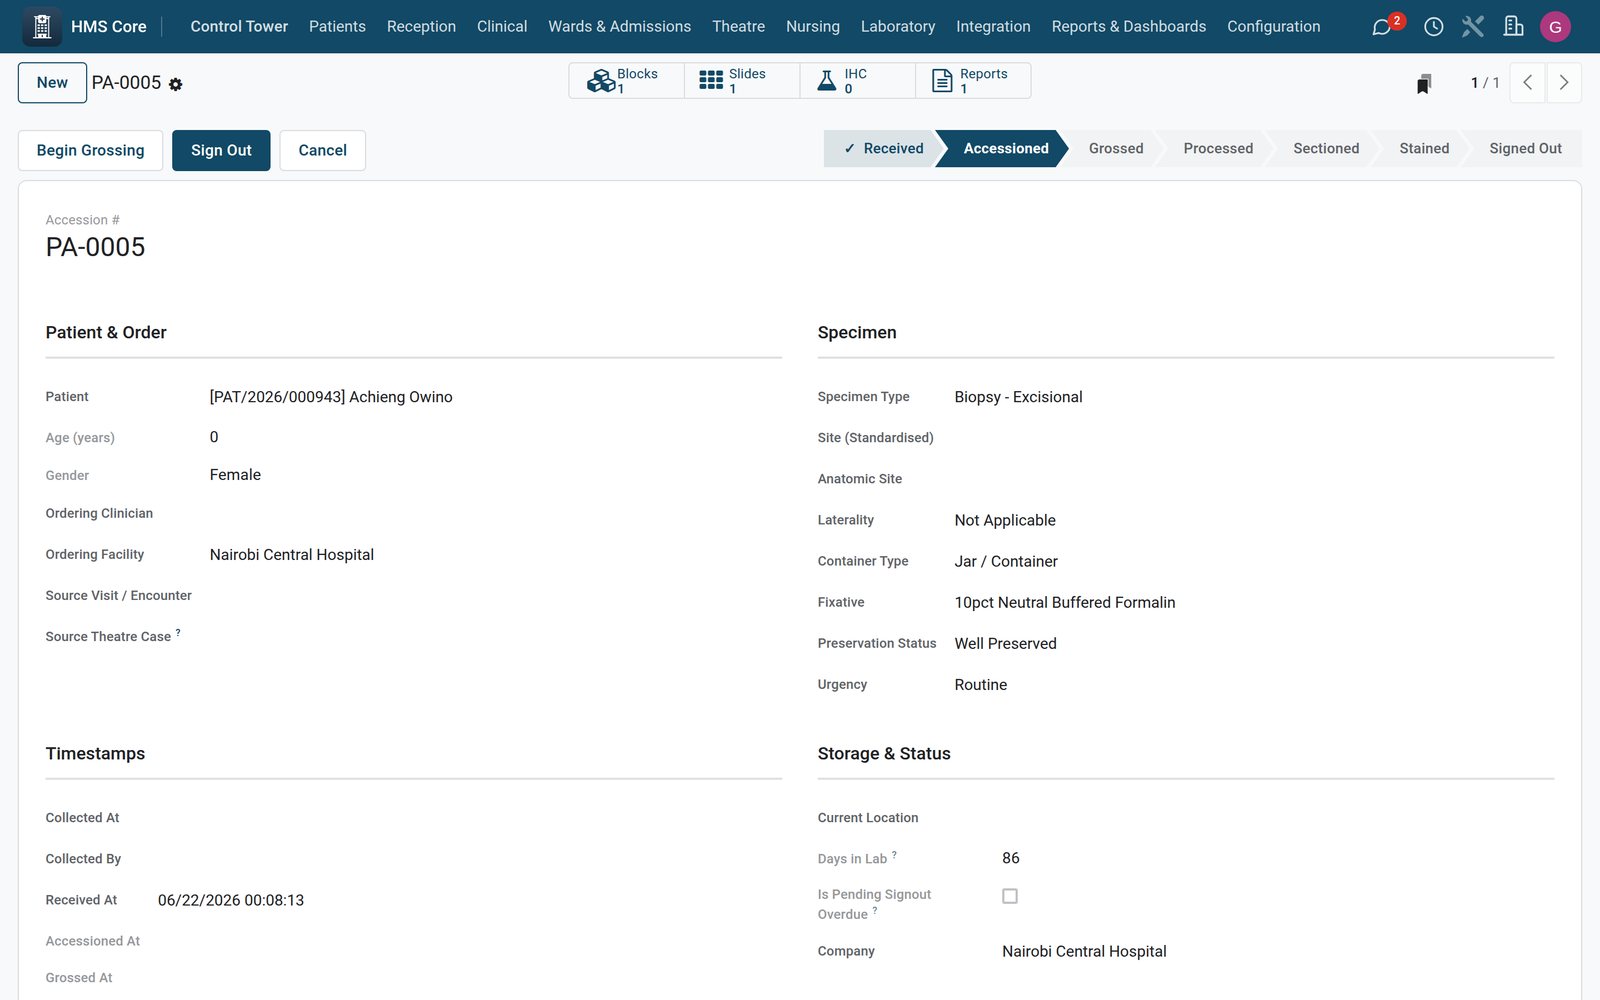Select the Grossed status stage
Screen dimensions: 1600x1000
click(x=1115, y=148)
